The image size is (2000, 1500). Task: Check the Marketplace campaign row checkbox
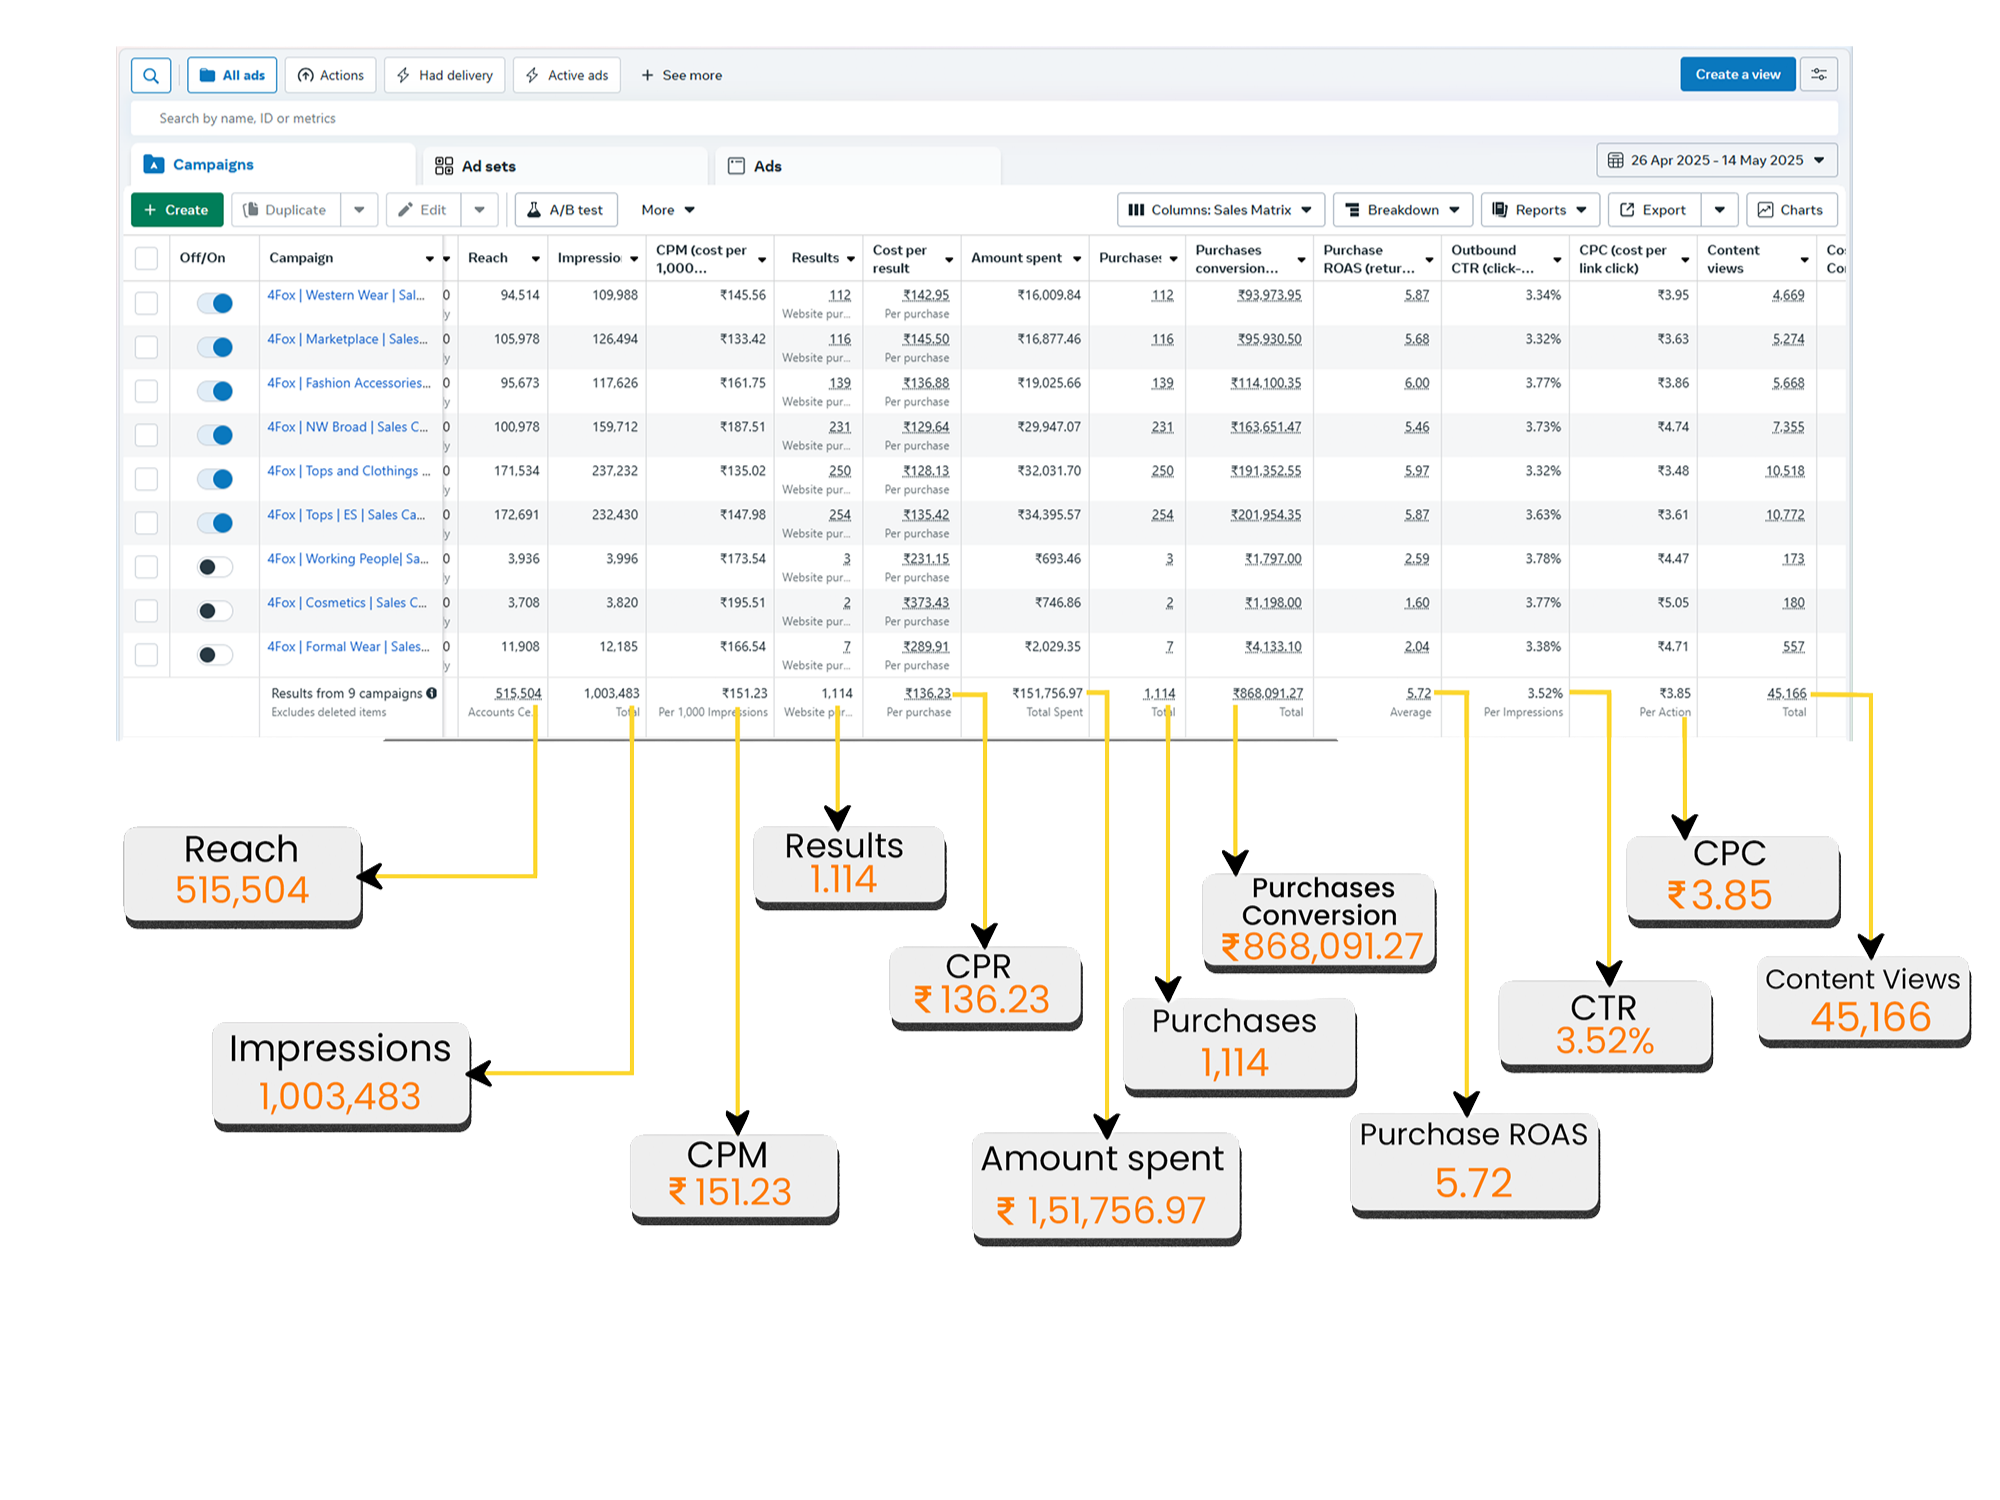tap(146, 347)
